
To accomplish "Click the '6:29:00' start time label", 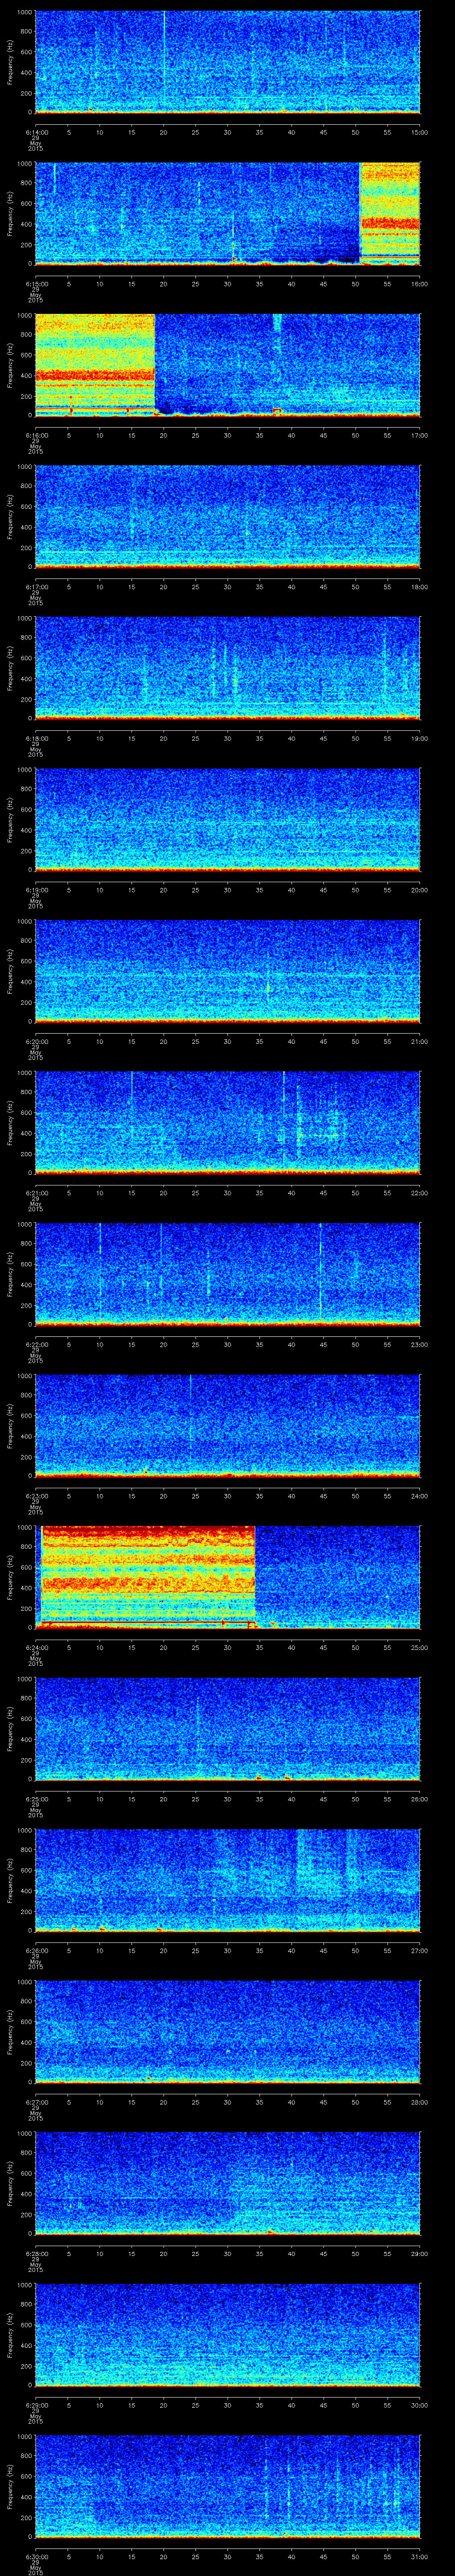I will 36,2405.
